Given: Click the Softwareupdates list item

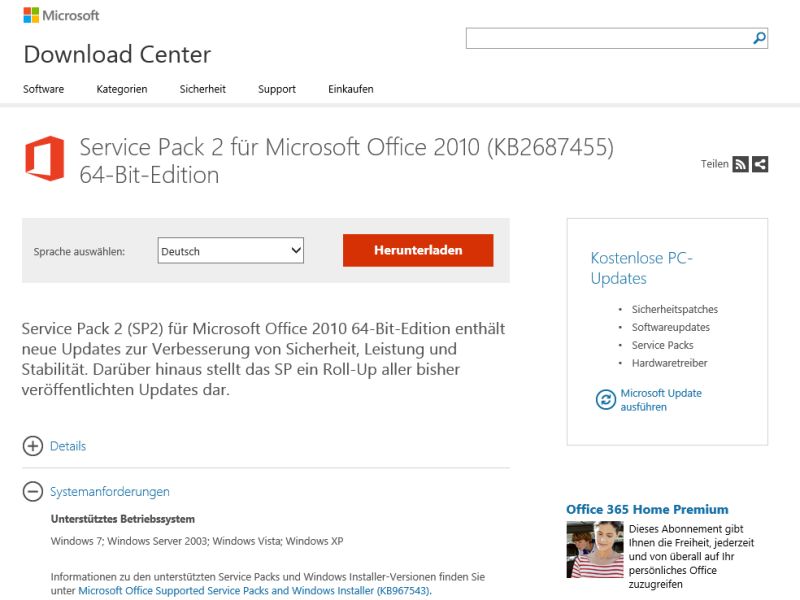Looking at the screenshot, I should click(x=670, y=327).
